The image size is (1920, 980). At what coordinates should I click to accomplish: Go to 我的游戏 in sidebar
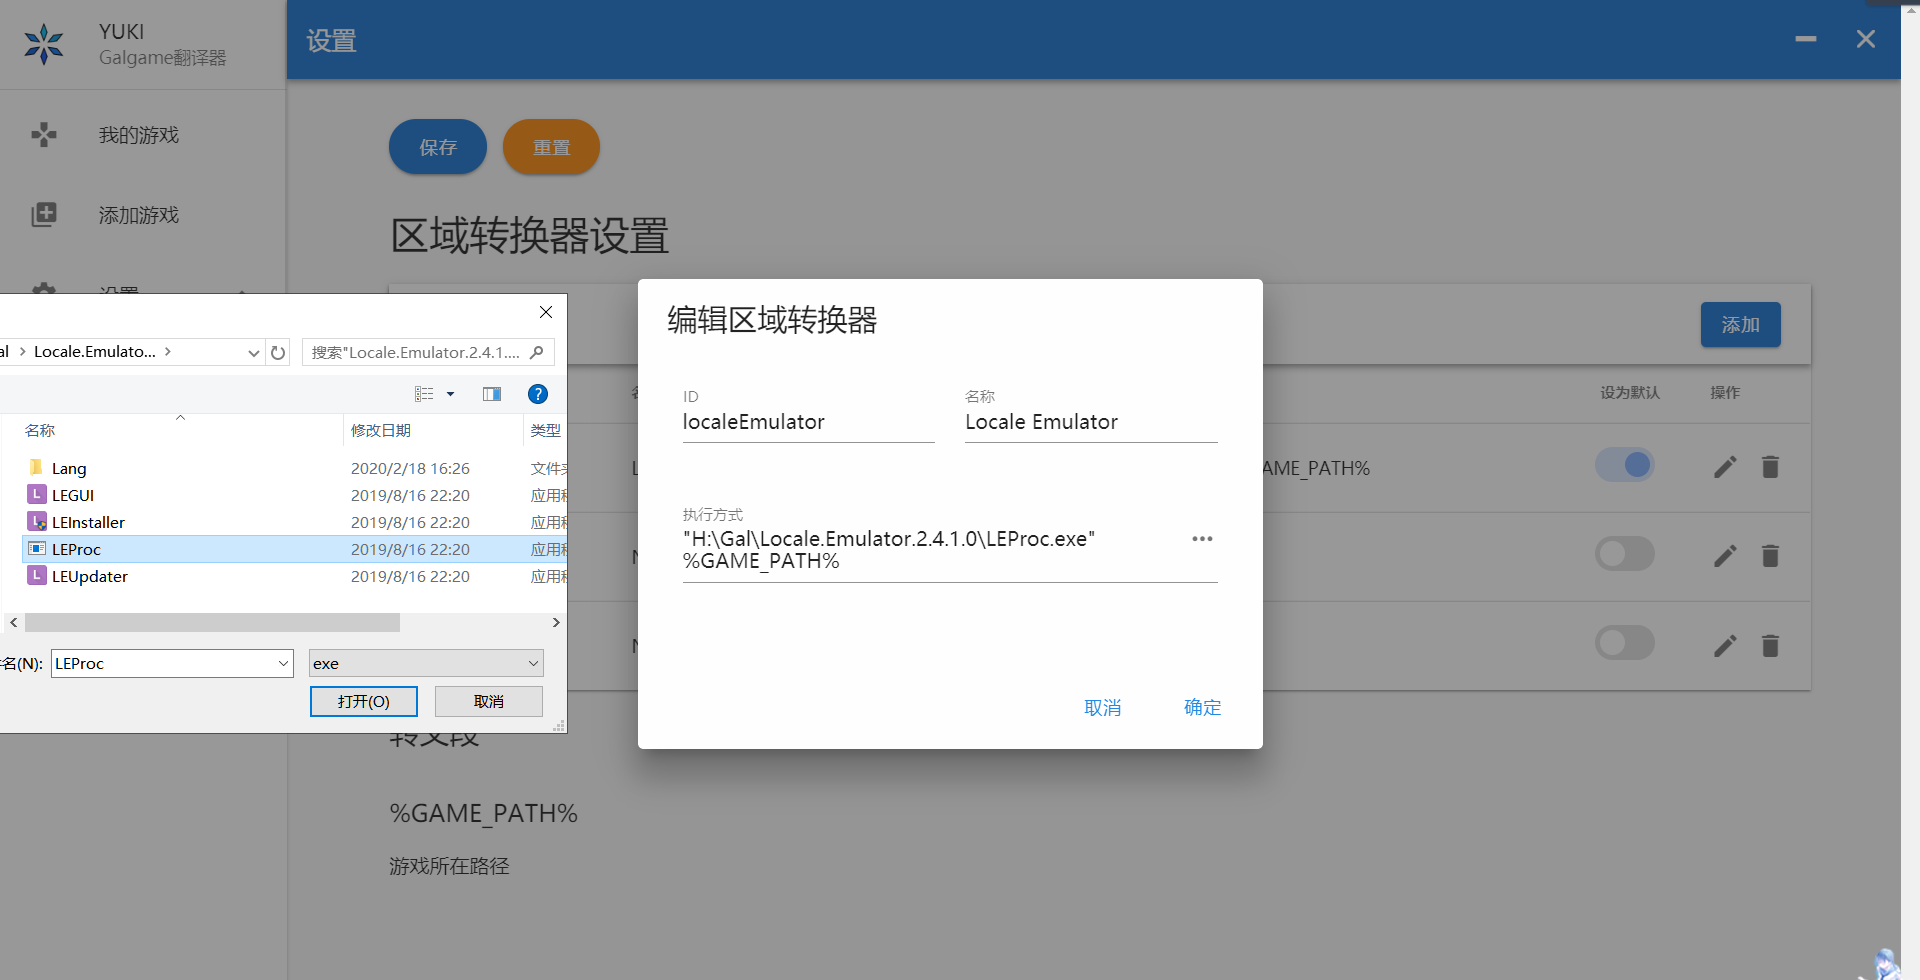[x=138, y=135]
